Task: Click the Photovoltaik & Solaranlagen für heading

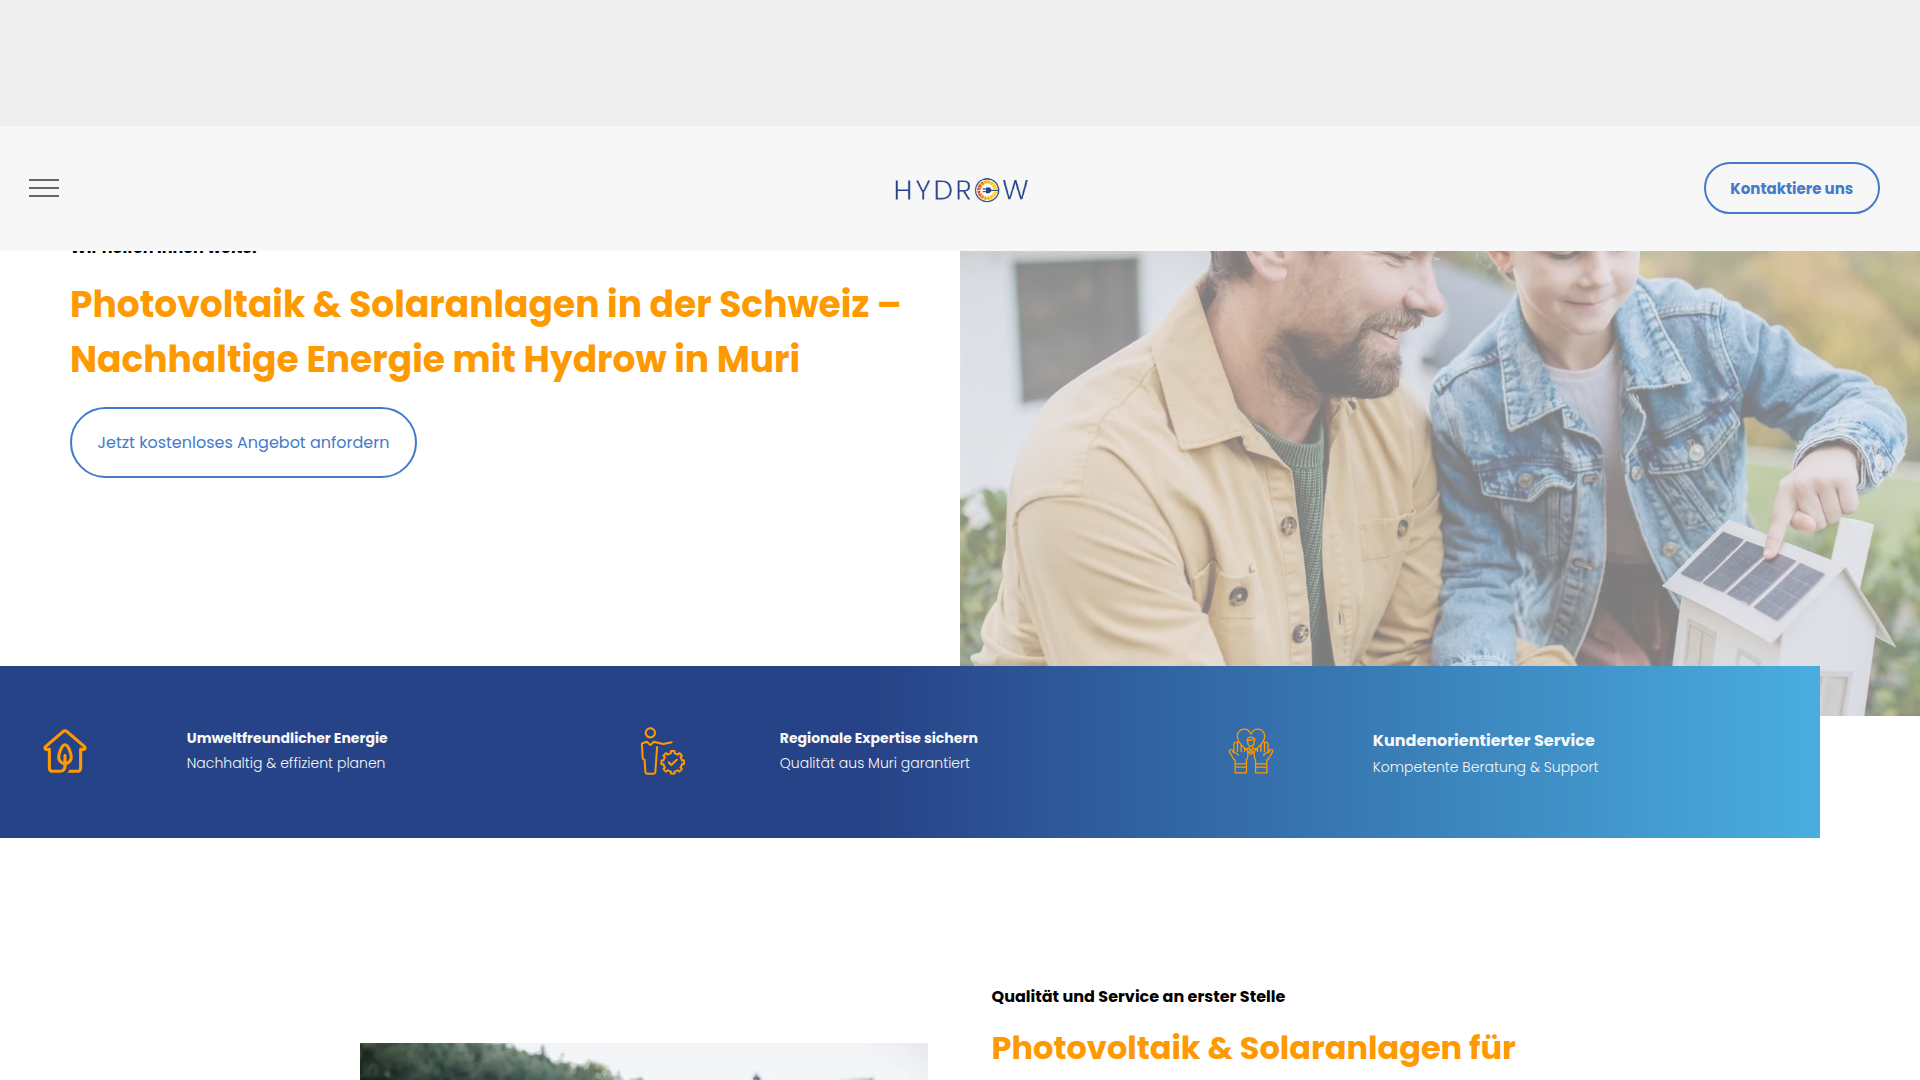Action: click(1253, 1047)
